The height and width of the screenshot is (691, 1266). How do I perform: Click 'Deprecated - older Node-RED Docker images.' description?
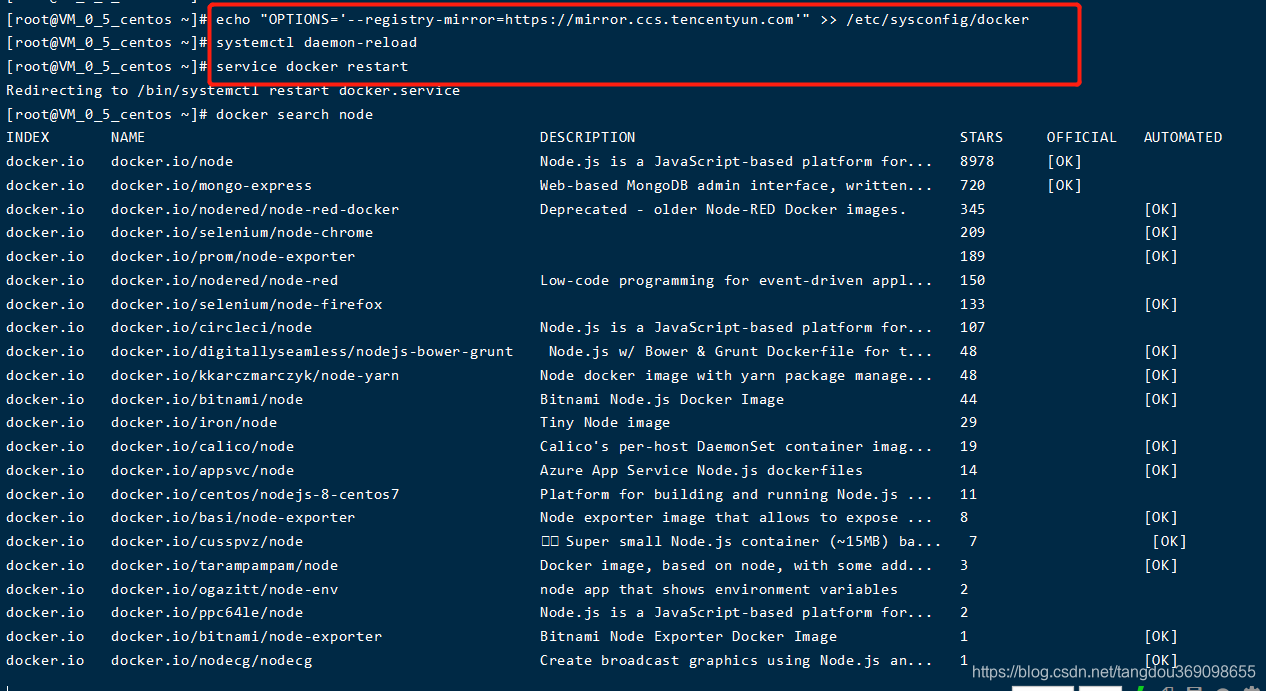[723, 209]
